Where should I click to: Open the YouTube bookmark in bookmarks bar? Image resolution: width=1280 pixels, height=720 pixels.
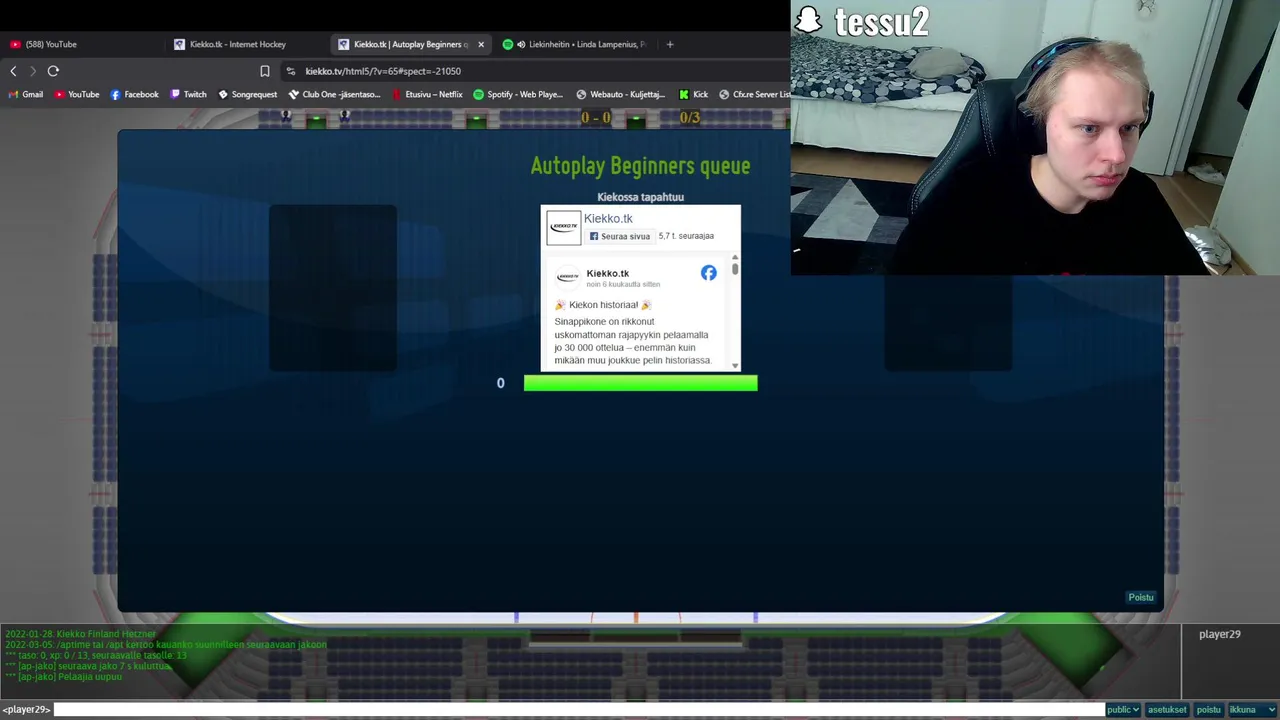(77, 94)
